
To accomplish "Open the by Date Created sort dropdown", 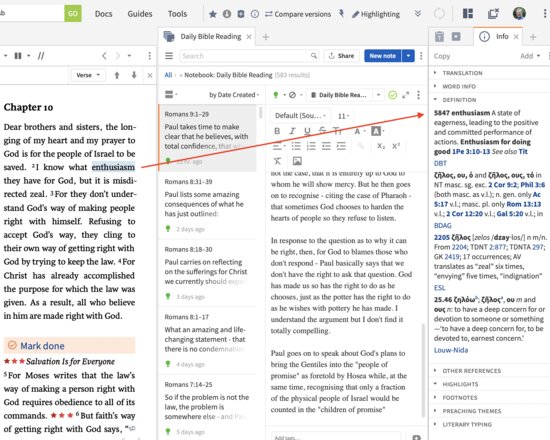I will pyautogui.click(x=234, y=95).
